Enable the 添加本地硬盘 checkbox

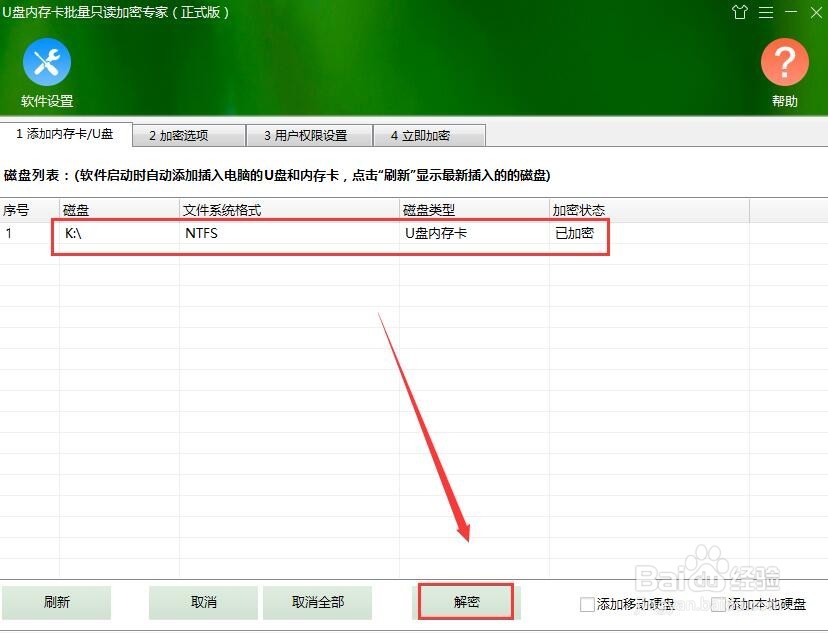717,604
